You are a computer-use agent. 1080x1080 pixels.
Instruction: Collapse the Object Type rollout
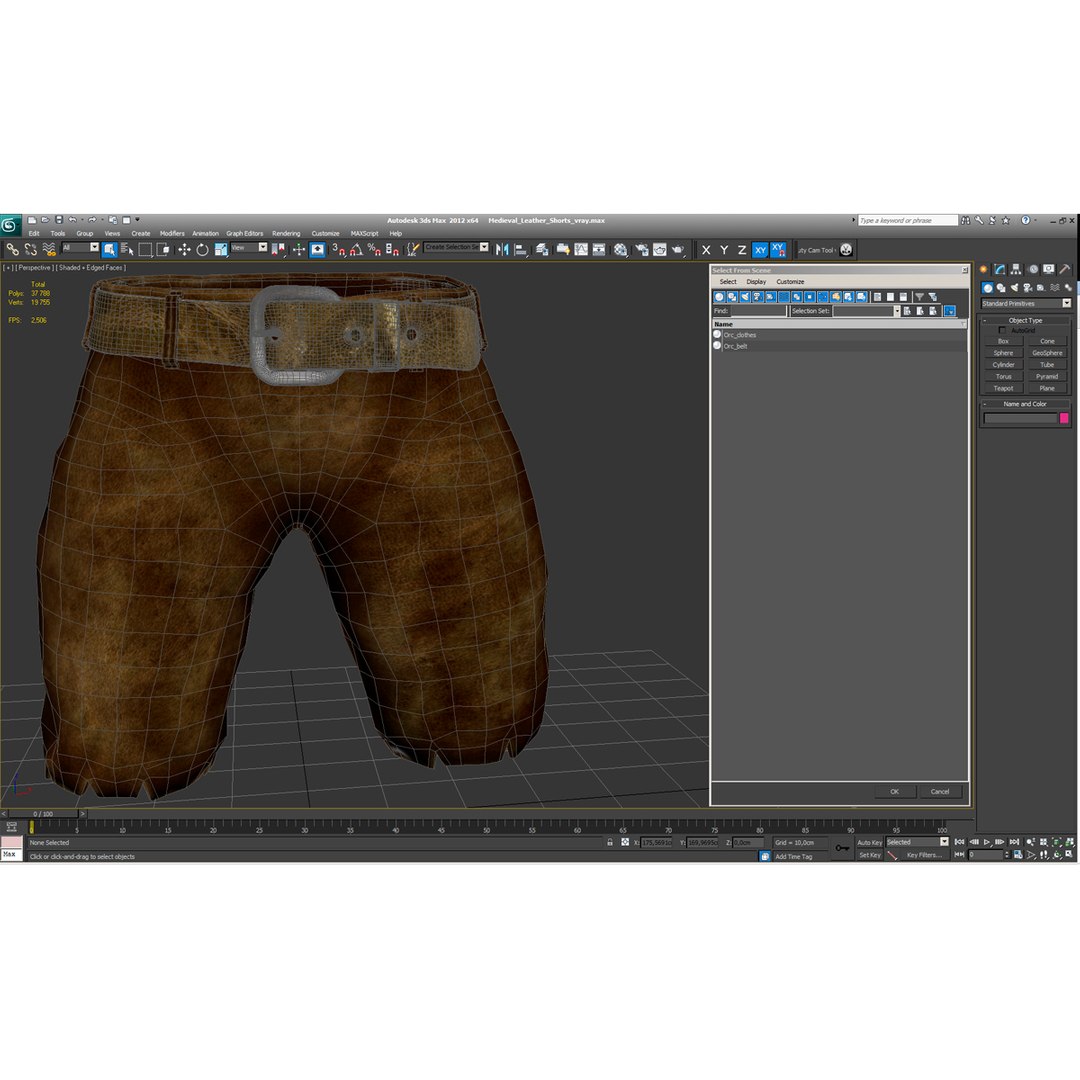point(1025,320)
